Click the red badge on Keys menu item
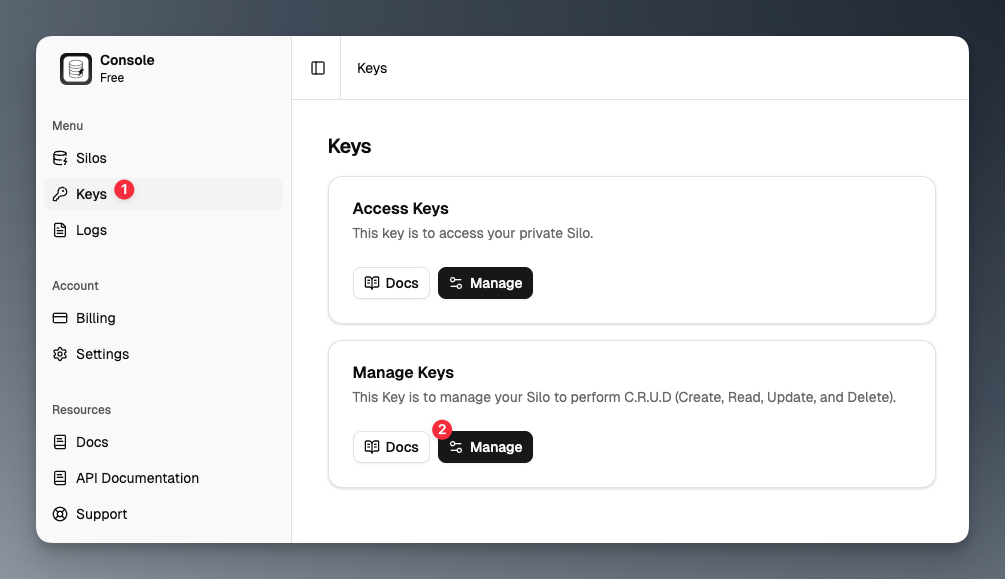The width and height of the screenshot is (1005, 579). coord(124,189)
